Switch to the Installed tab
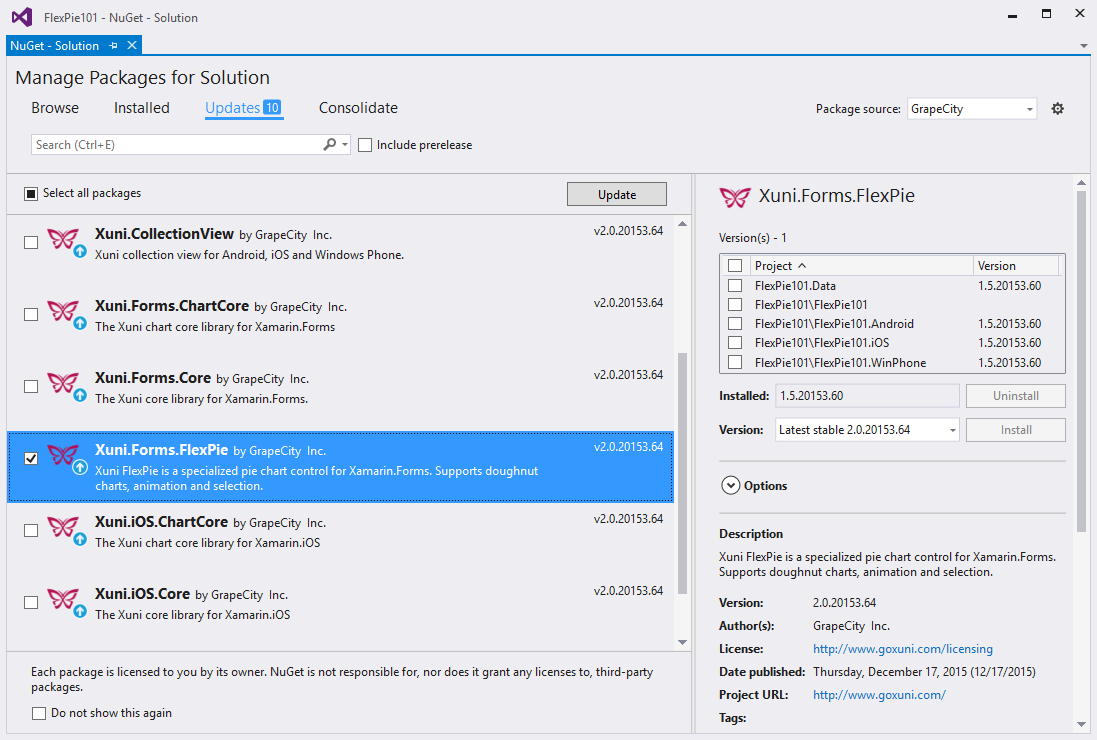 141,108
